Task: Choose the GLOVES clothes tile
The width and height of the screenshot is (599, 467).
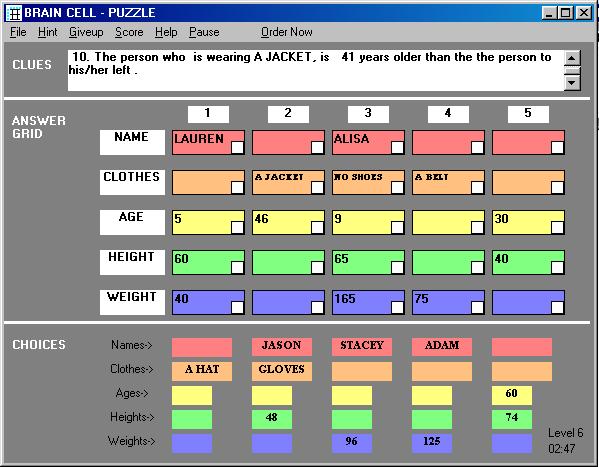Action: pos(282,371)
